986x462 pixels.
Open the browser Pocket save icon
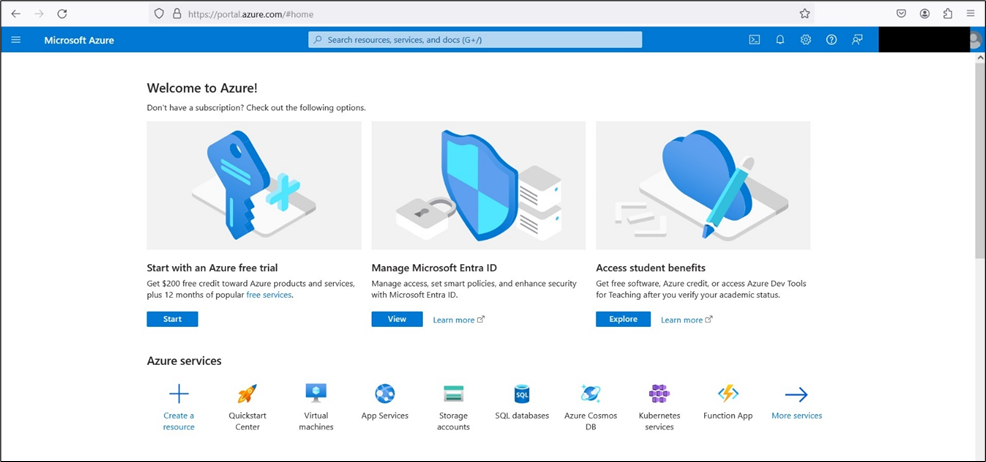point(901,13)
